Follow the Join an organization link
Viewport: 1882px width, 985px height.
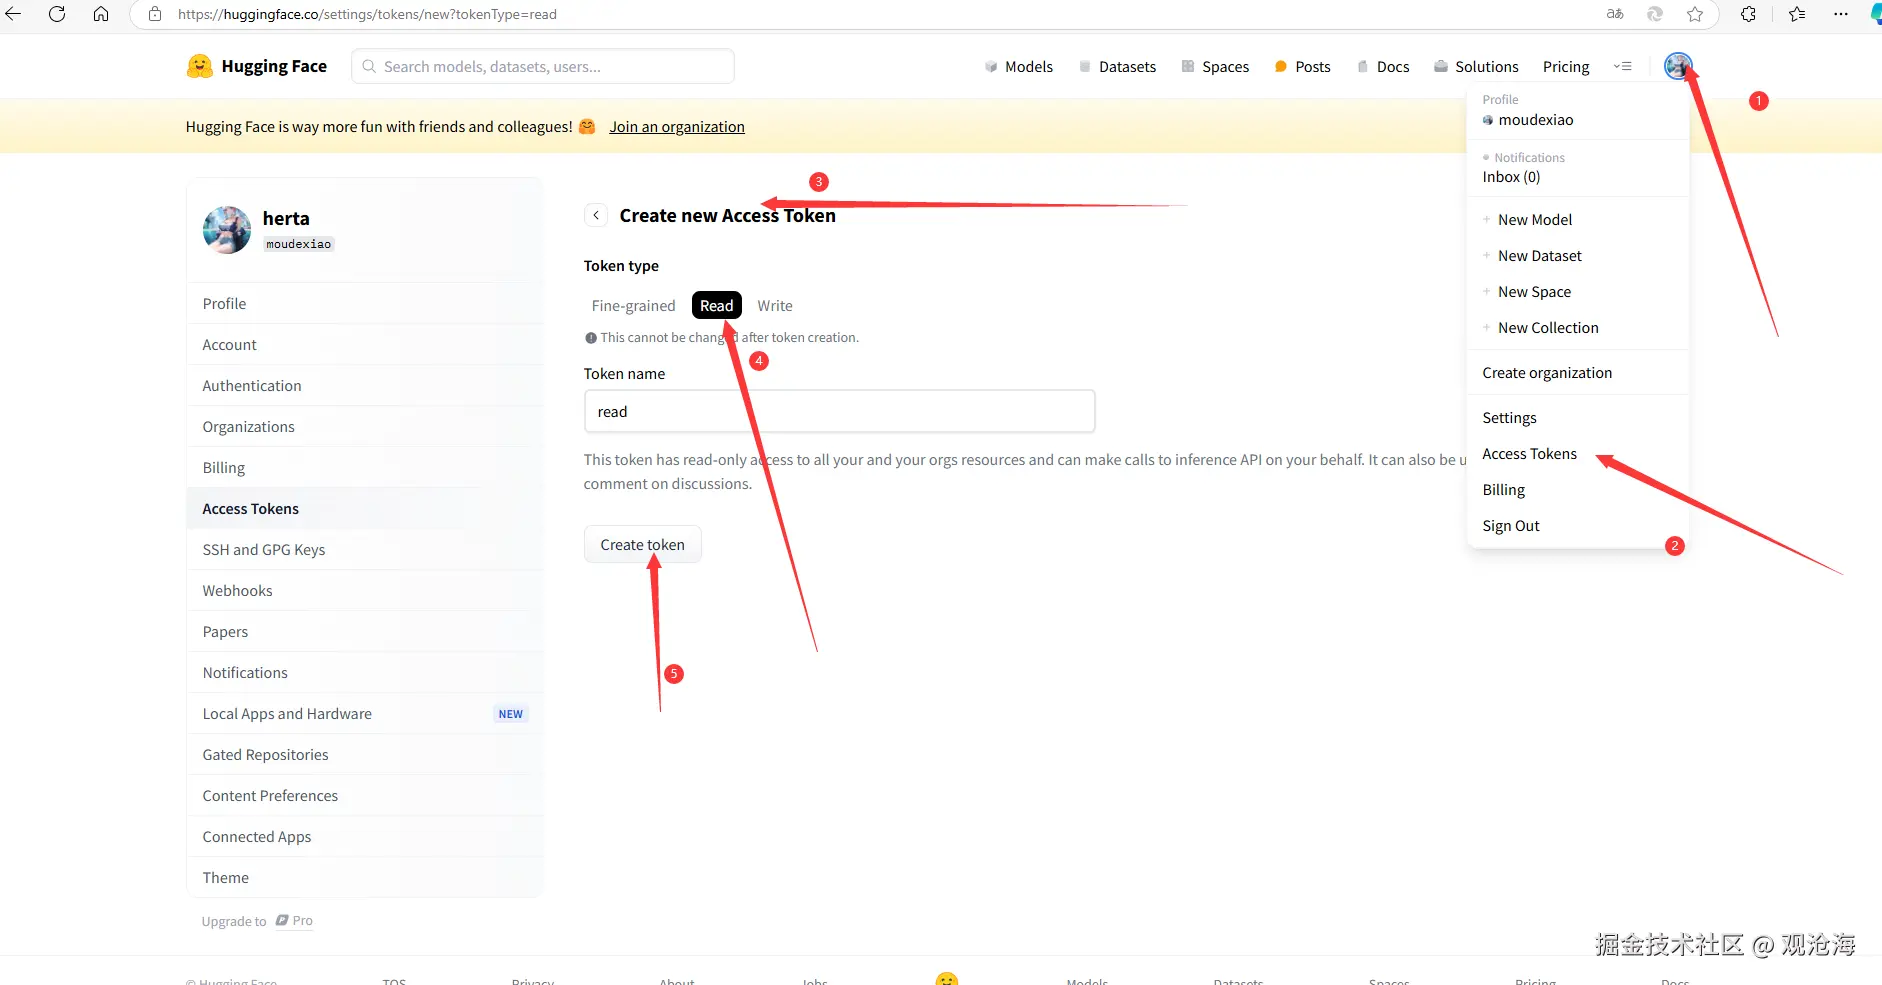coord(677,127)
